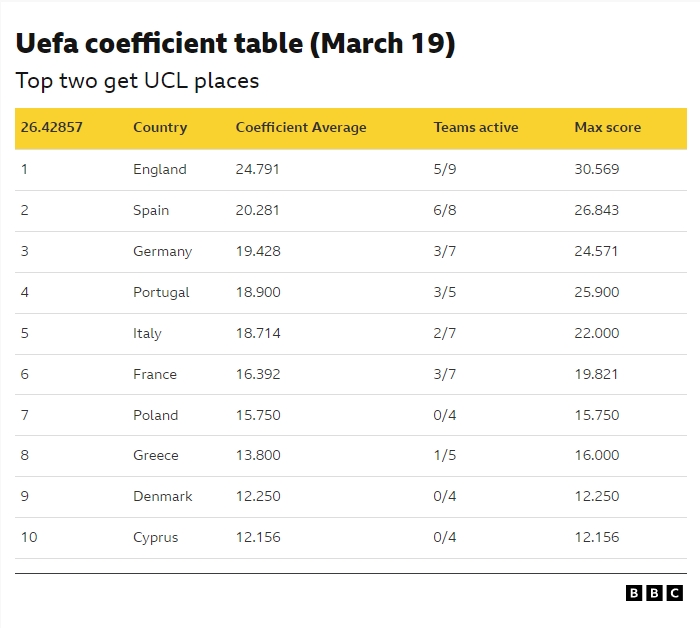Select the England row country name

click(160, 170)
